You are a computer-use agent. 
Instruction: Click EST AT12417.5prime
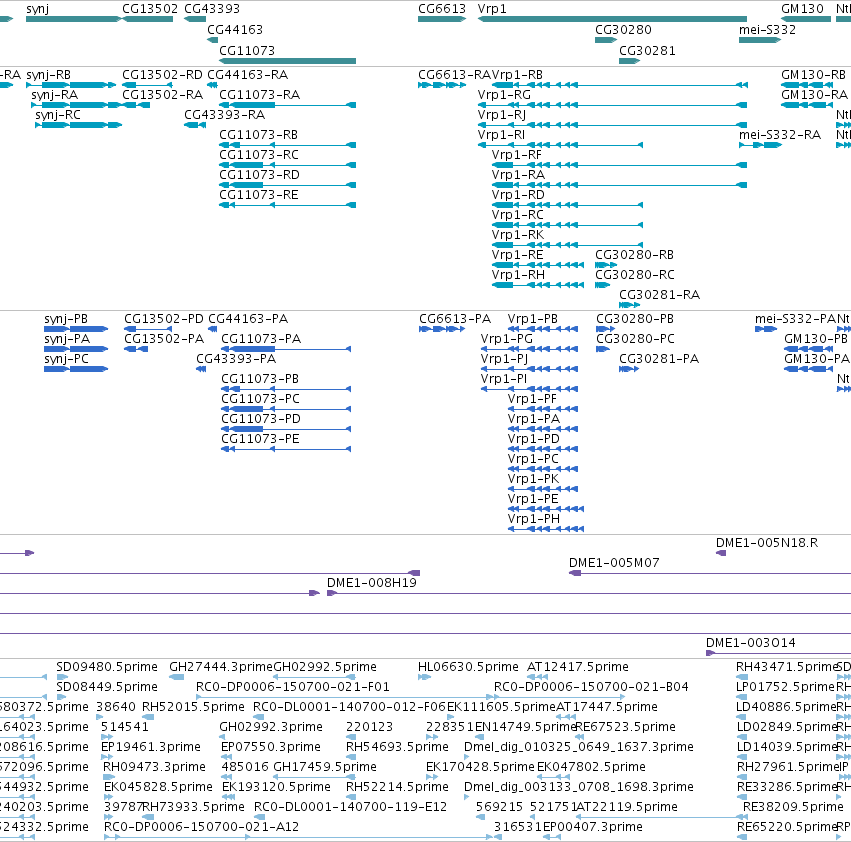tap(577, 667)
